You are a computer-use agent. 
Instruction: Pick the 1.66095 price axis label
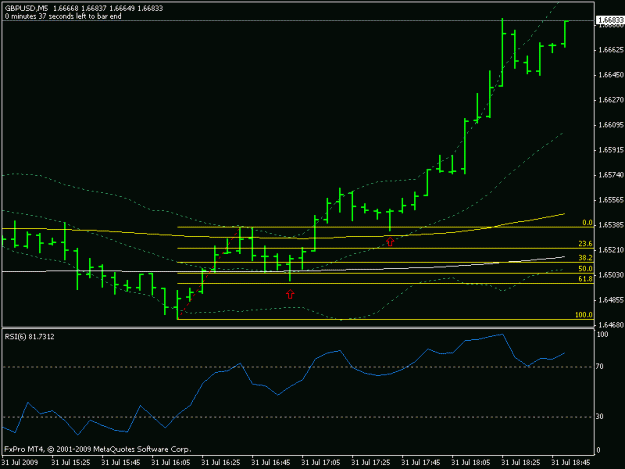coord(611,125)
